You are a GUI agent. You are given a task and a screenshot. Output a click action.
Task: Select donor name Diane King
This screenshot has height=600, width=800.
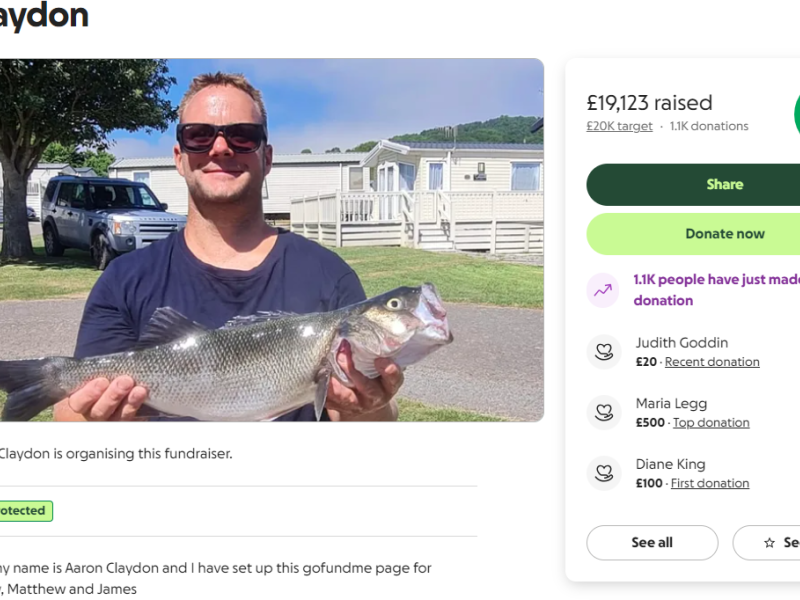pyautogui.click(x=670, y=465)
